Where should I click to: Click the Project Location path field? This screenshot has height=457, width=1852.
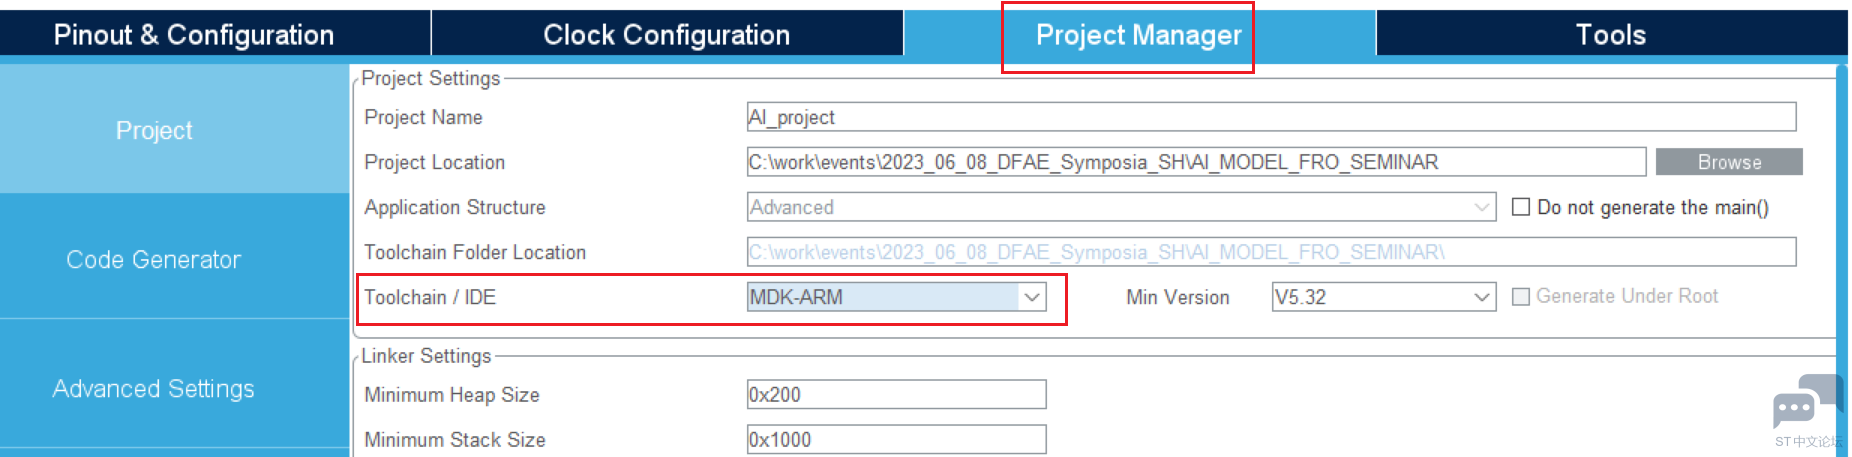(x=1196, y=162)
